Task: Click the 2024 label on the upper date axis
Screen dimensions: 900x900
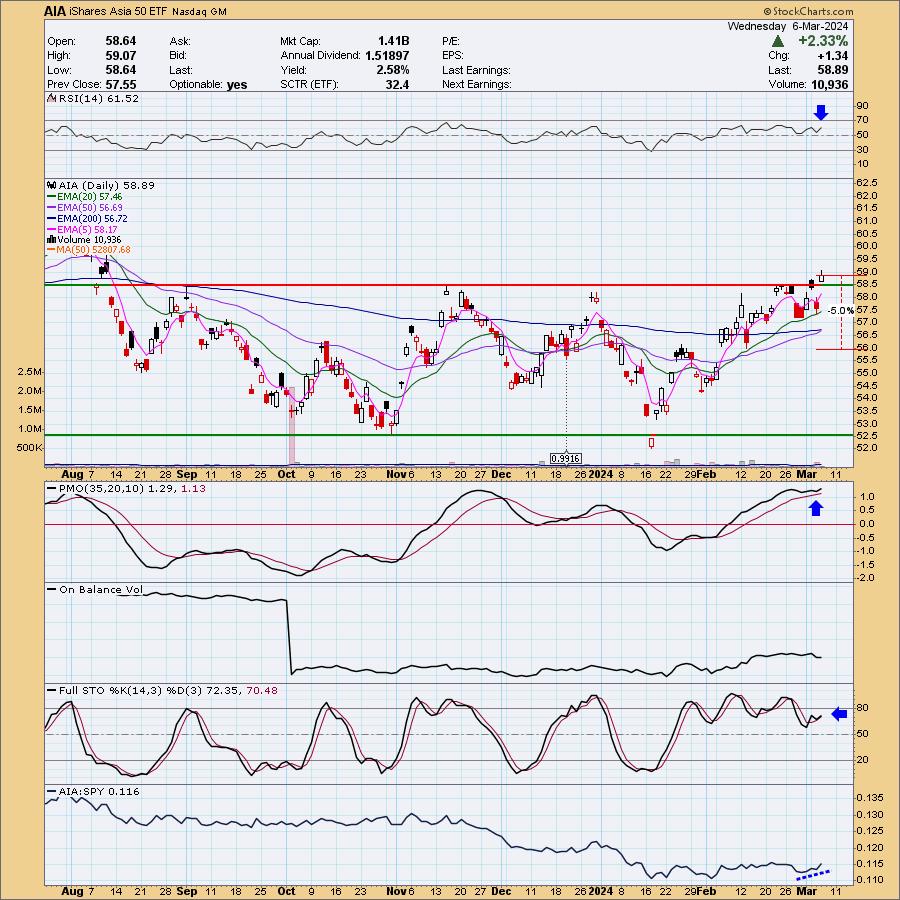Action: [601, 475]
